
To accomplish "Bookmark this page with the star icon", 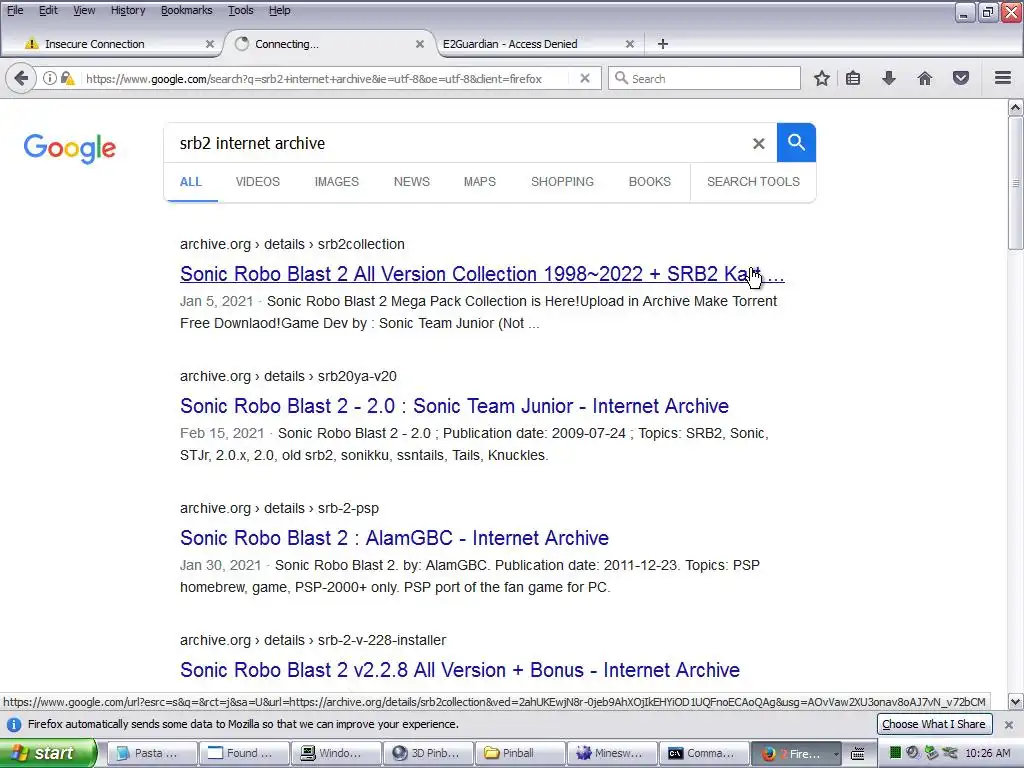I will pyautogui.click(x=822, y=78).
